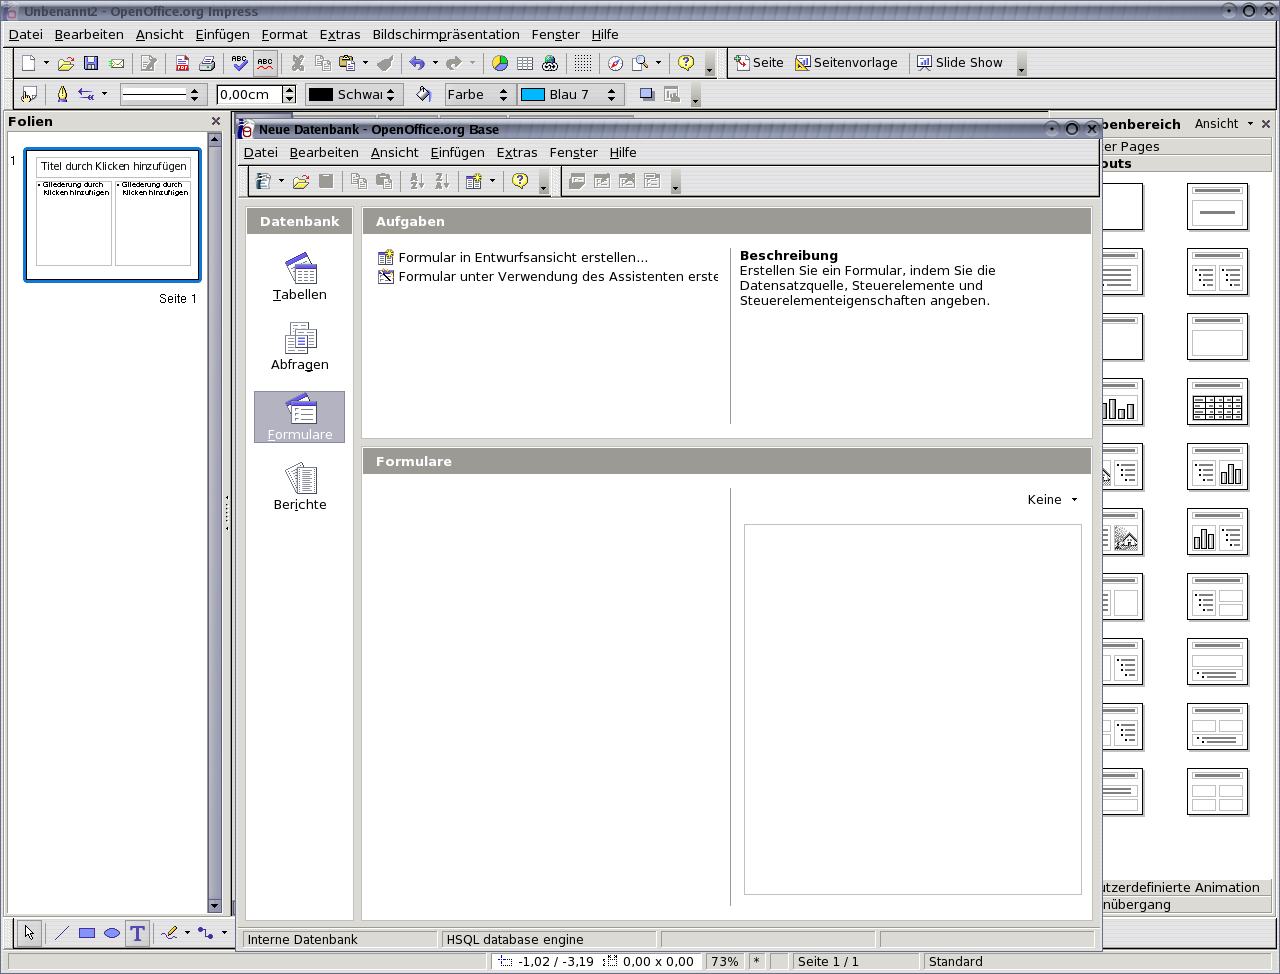Click the Impress help question mark icon
The image size is (1280, 974).
click(686, 63)
